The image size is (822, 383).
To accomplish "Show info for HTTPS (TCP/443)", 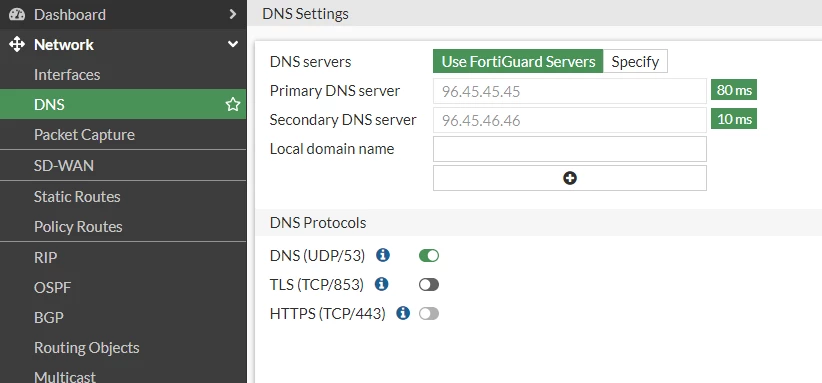I will pyautogui.click(x=403, y=313).
